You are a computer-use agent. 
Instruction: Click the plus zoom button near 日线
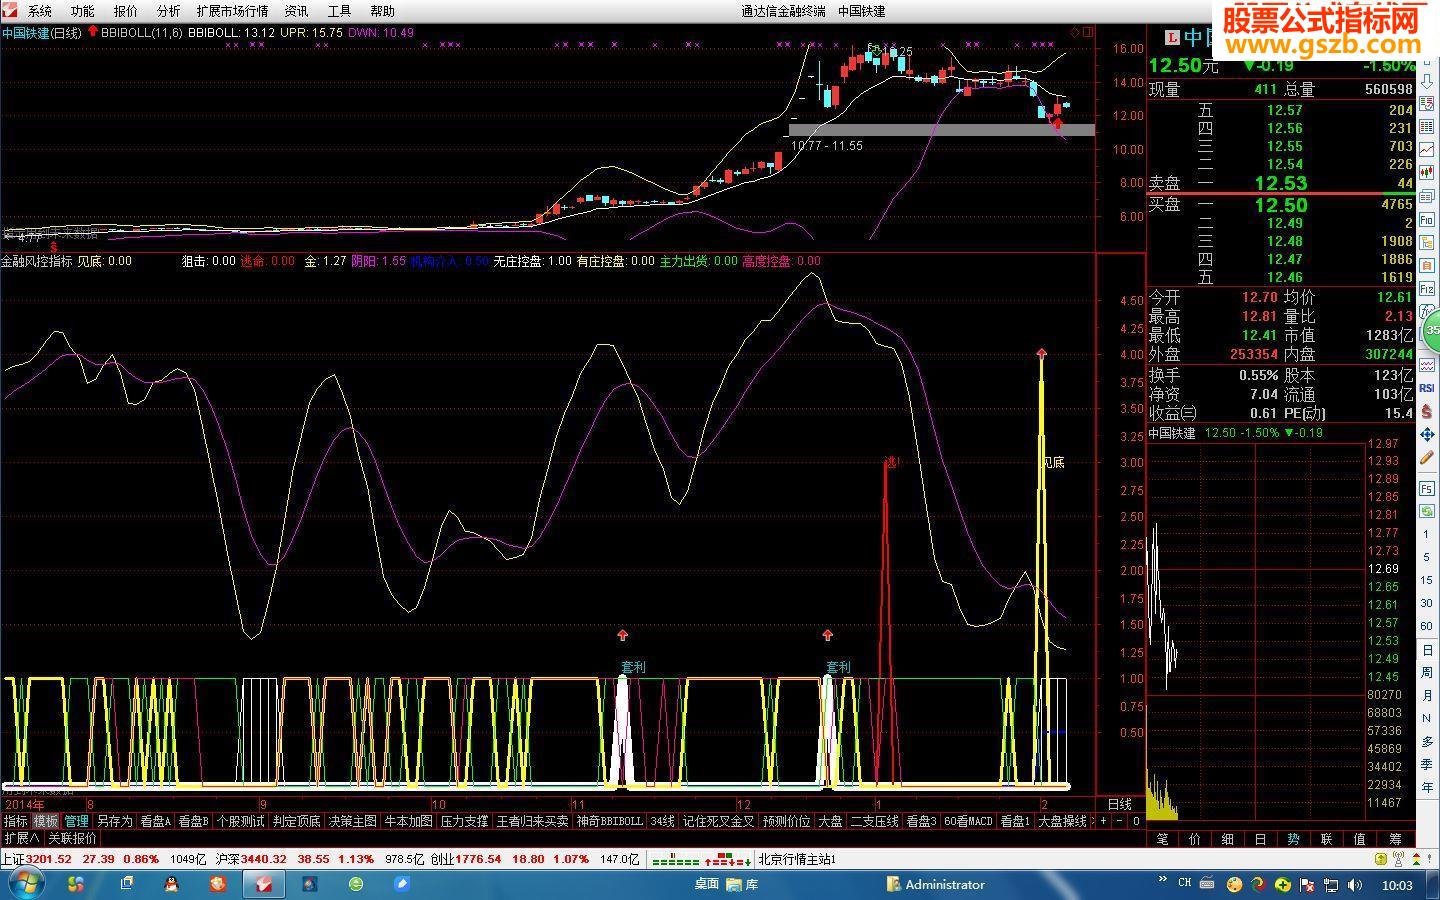click(x=1103, y=821)
